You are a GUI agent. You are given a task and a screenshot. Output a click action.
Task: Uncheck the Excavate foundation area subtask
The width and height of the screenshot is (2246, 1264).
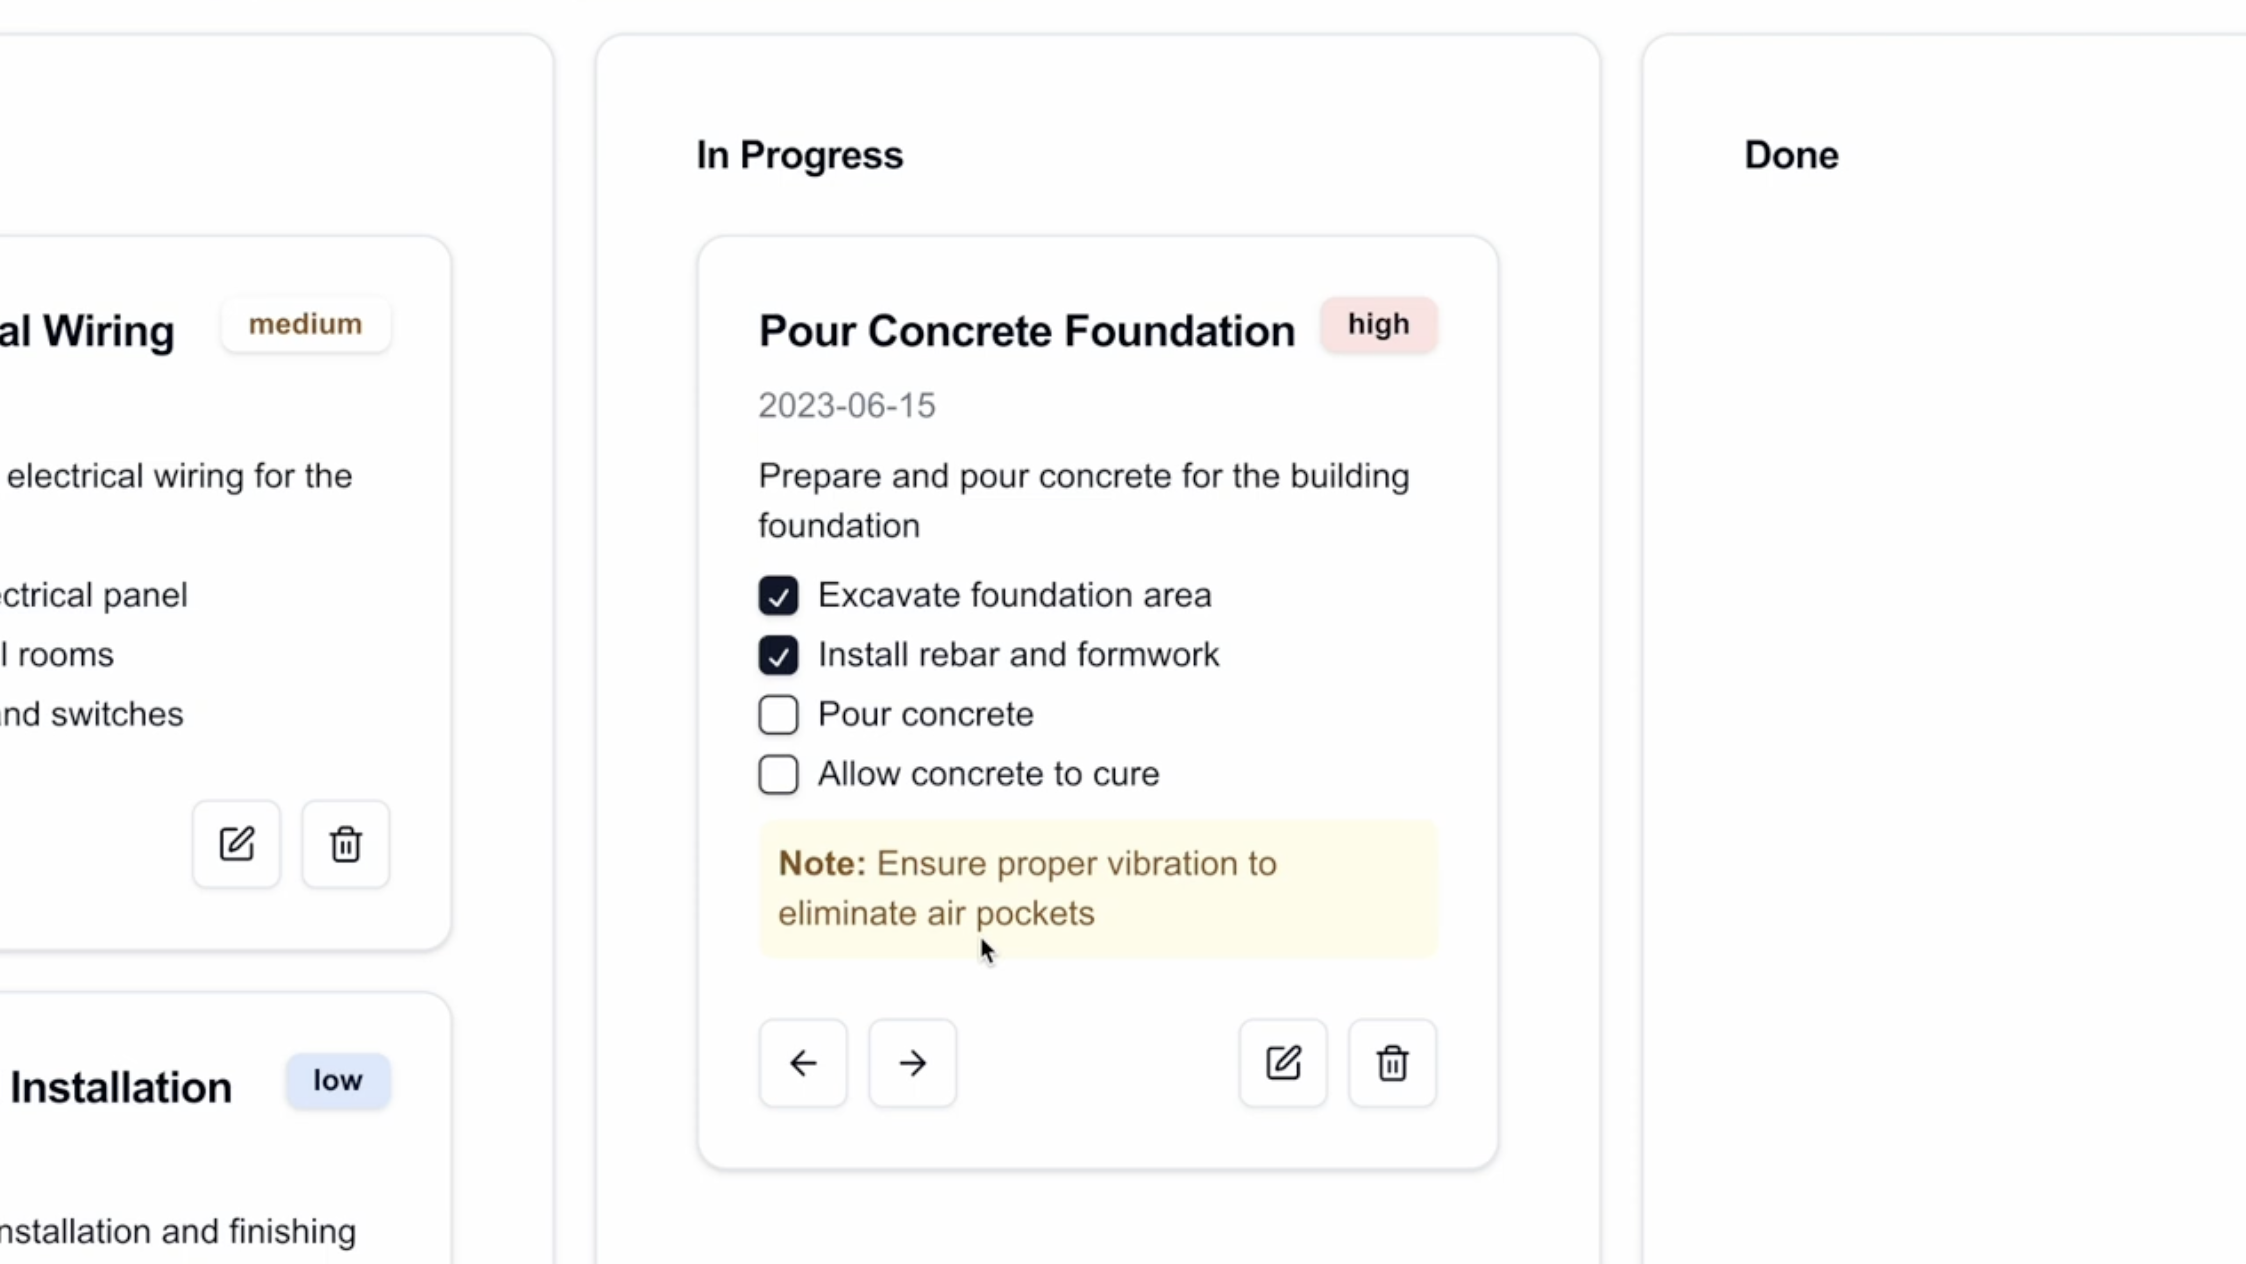pyautogui.click(x=777, y=595)
